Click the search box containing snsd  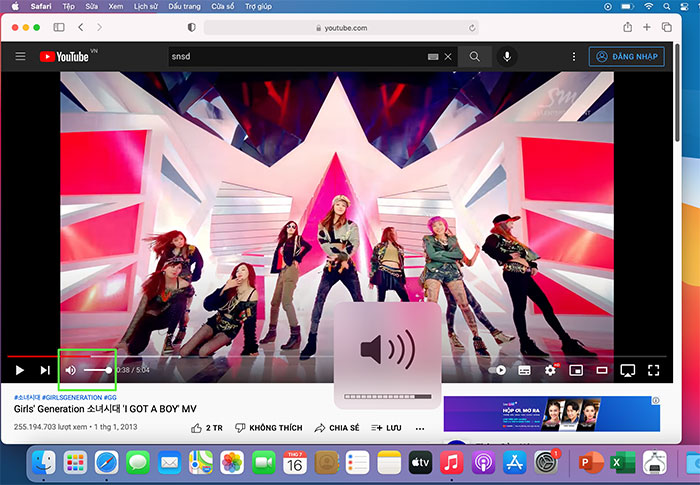295,57
